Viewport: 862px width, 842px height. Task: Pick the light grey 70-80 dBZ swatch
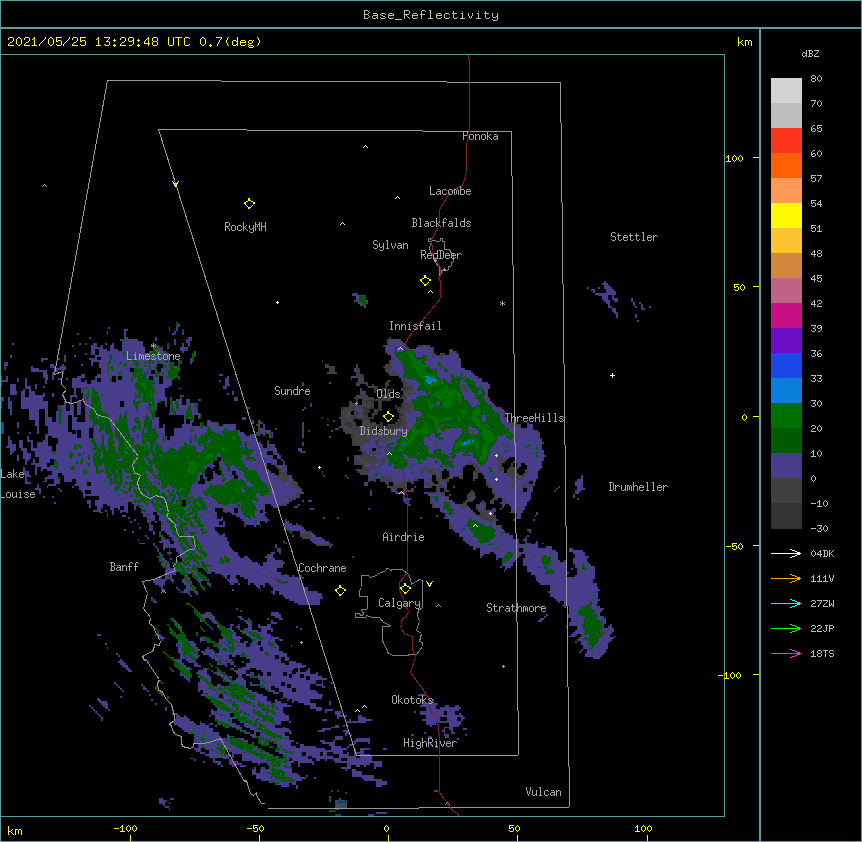(786, 91)
